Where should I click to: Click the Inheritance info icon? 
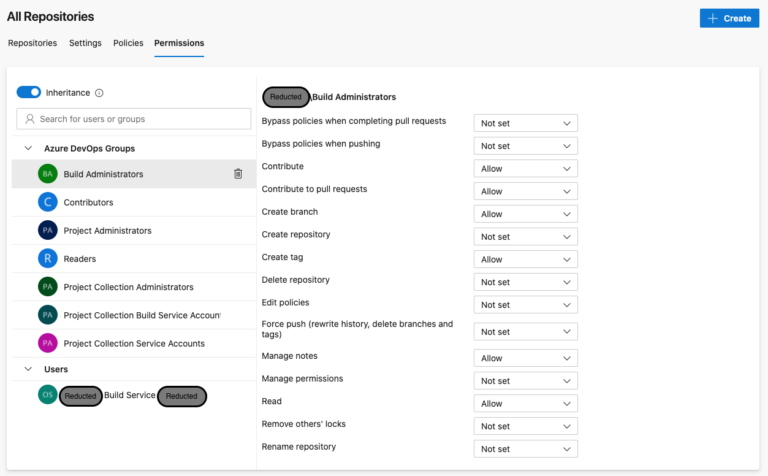point(99,93)
